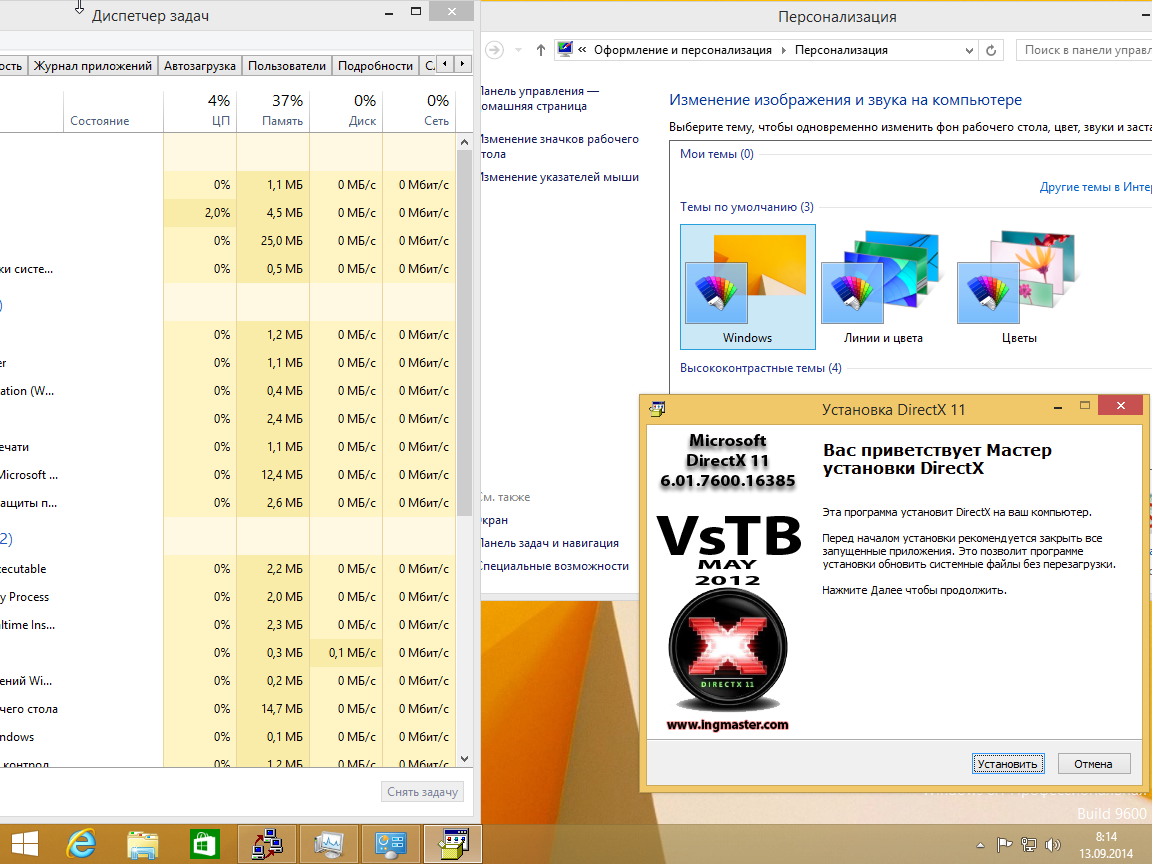The width and height of the screenshot is (1152, 864).
Task: Click the Установить button in DirectX installer
Action: [1007, 764]
